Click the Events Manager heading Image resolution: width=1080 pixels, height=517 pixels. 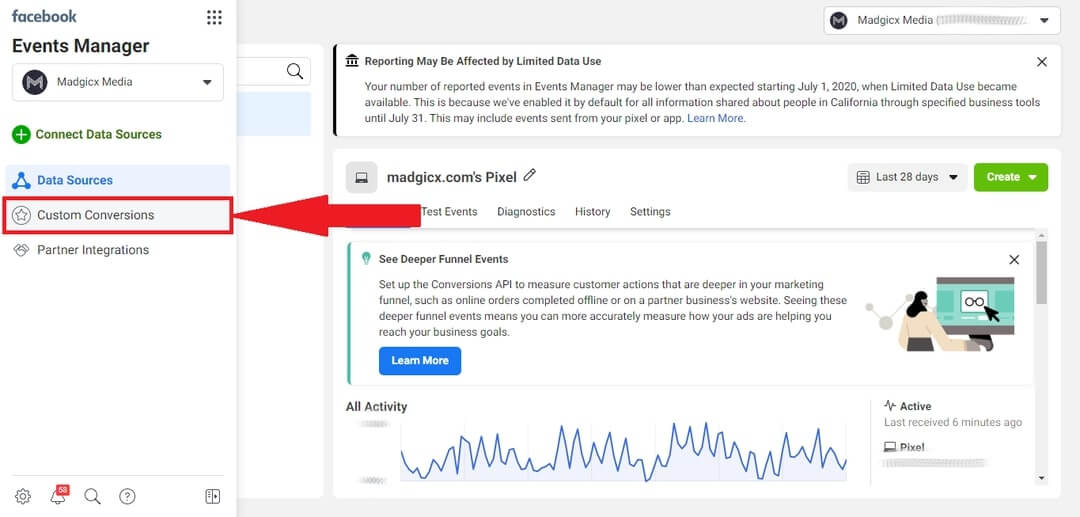pos(81,46)
